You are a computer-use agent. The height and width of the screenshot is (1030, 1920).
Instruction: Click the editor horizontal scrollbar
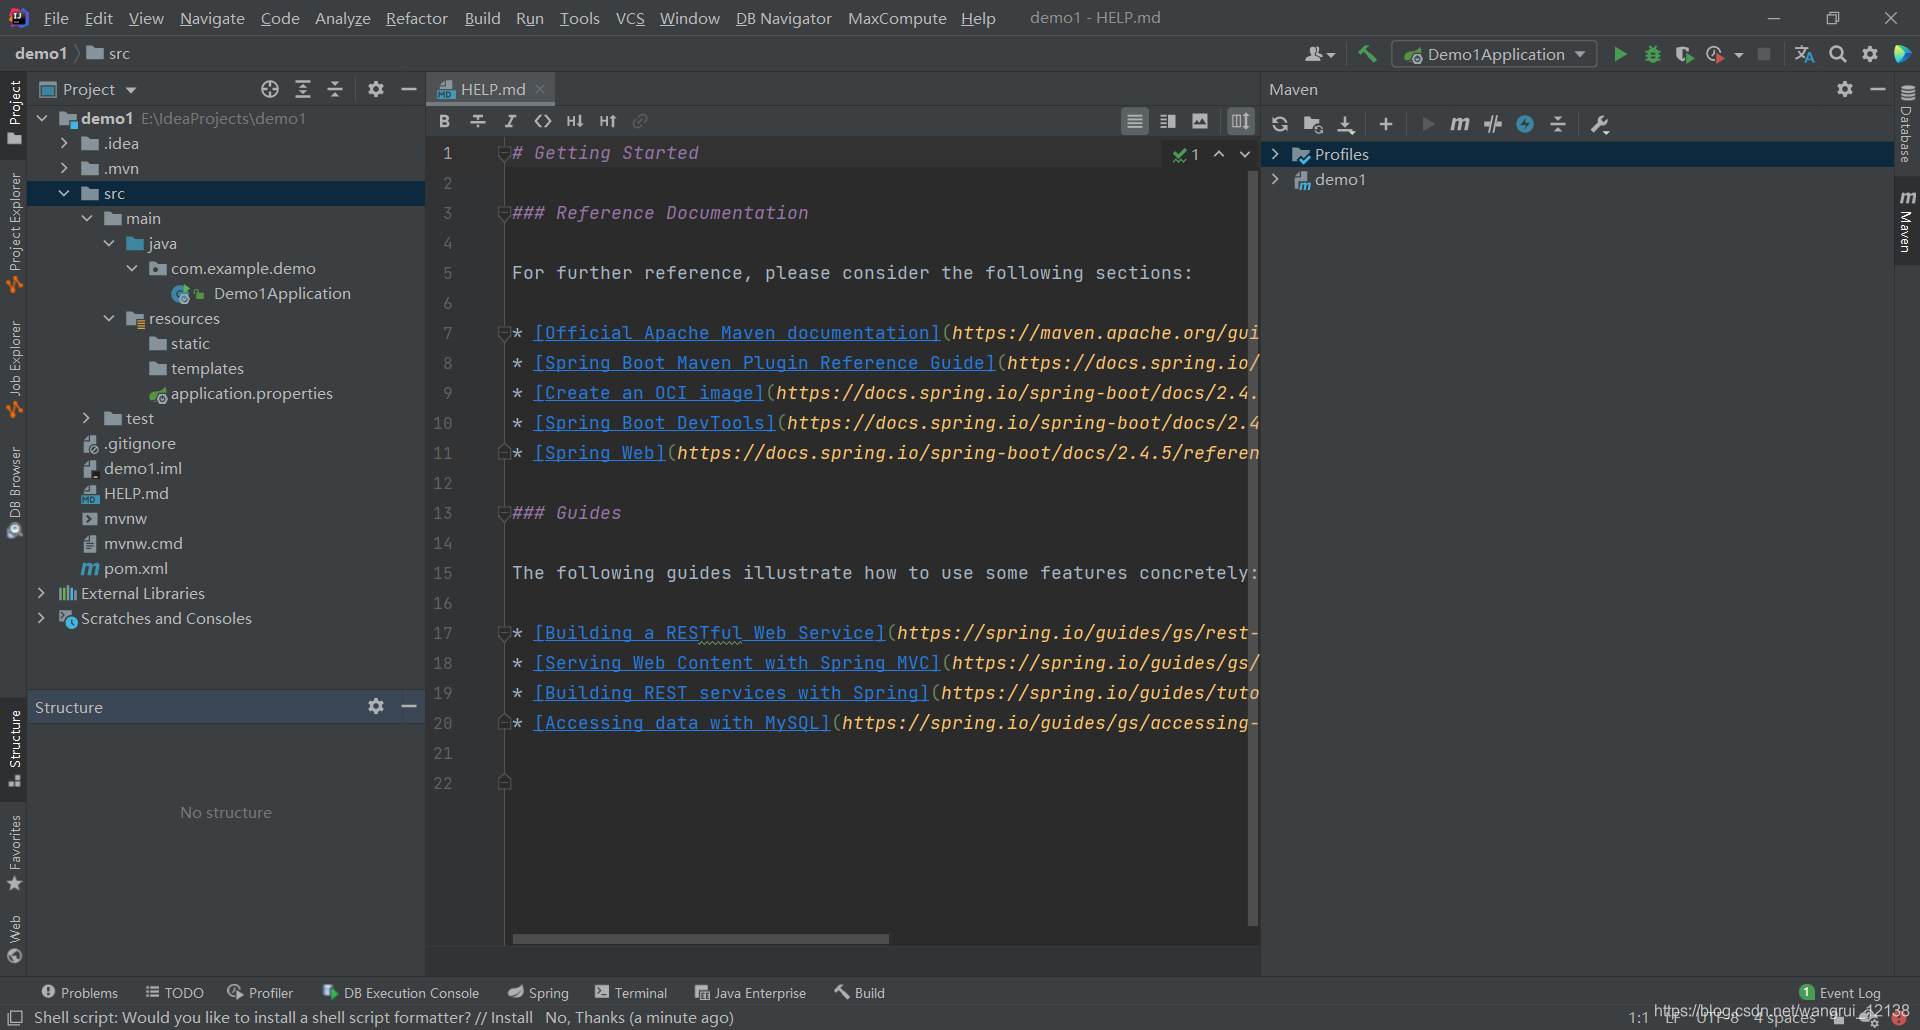tap(700, 939)
